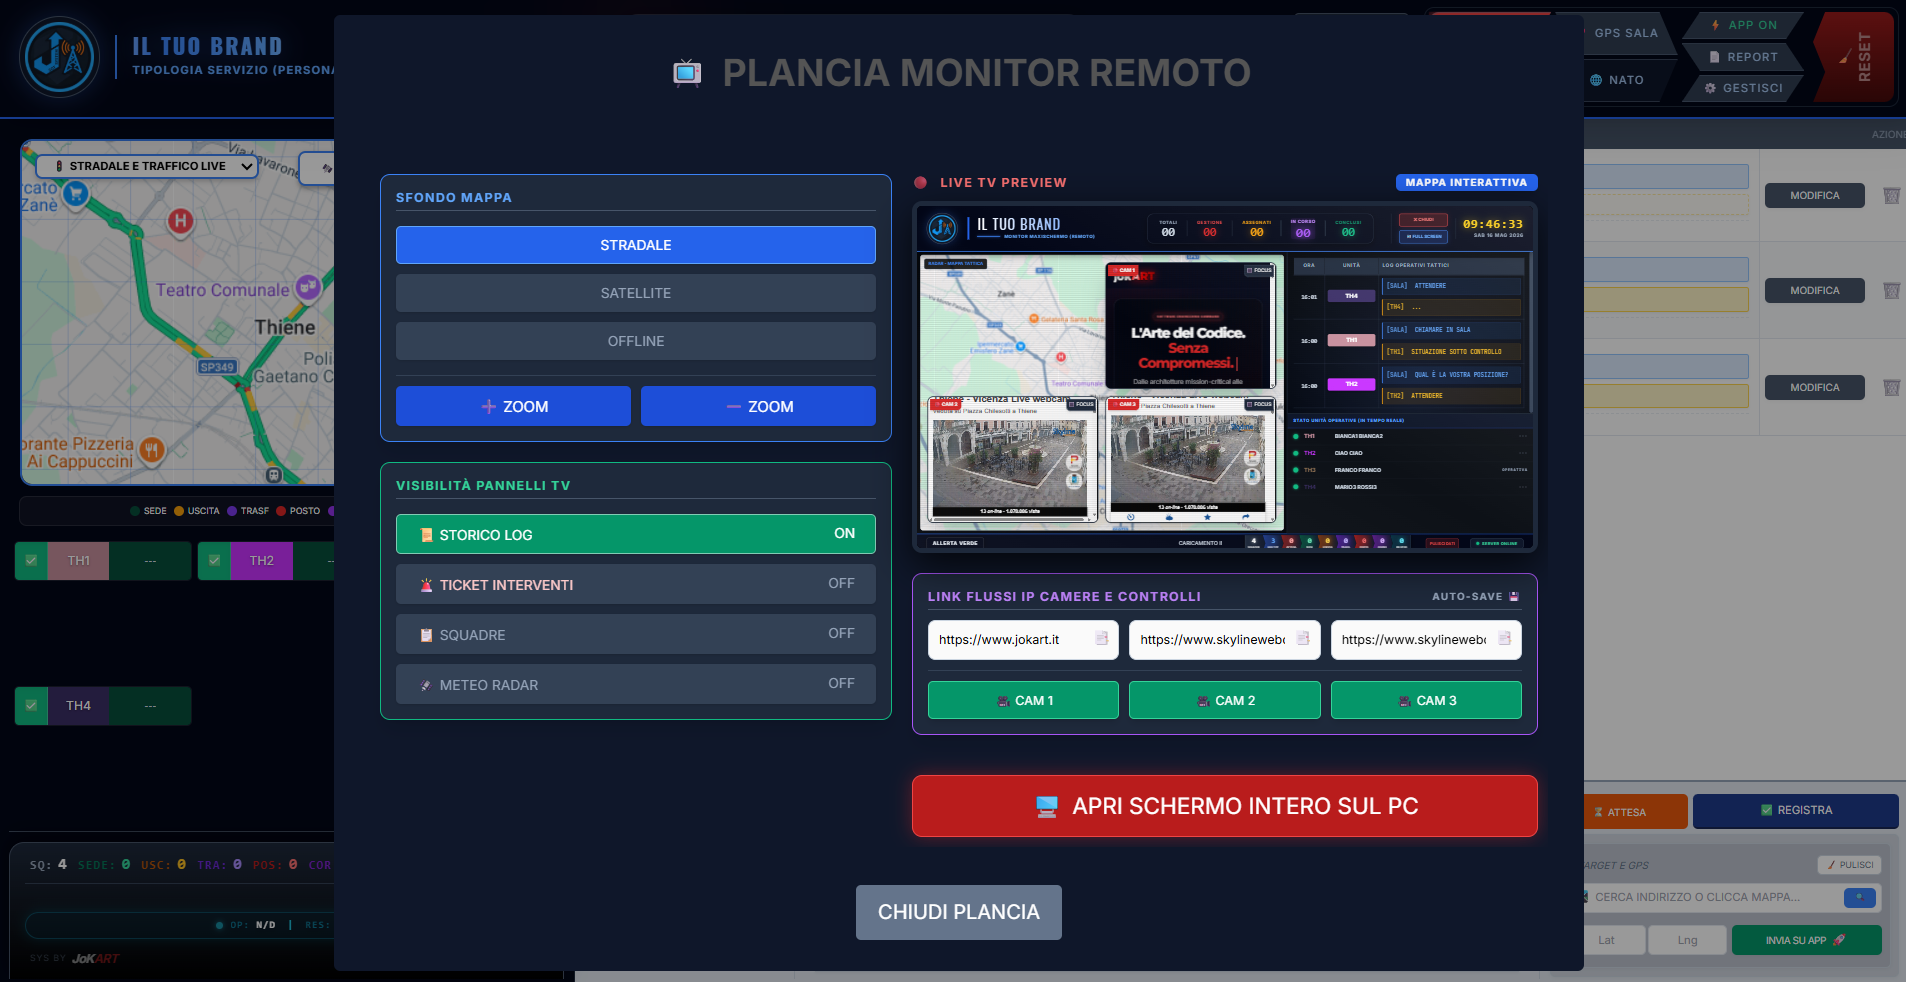Click TV icon beside PLANCIA MONITOR REMOTO
The height and width of the screenshot is (982, 1906).
tap(687, 73)
